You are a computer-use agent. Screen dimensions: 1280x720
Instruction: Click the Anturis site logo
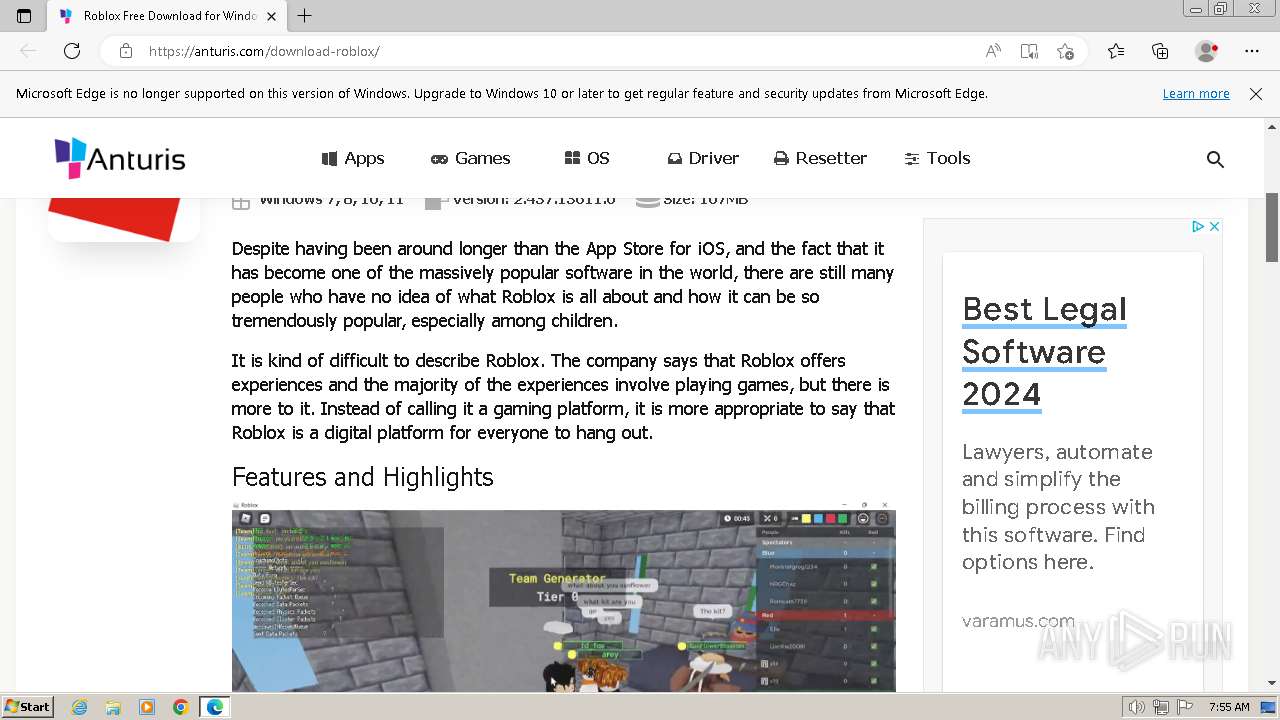point(120,158)
